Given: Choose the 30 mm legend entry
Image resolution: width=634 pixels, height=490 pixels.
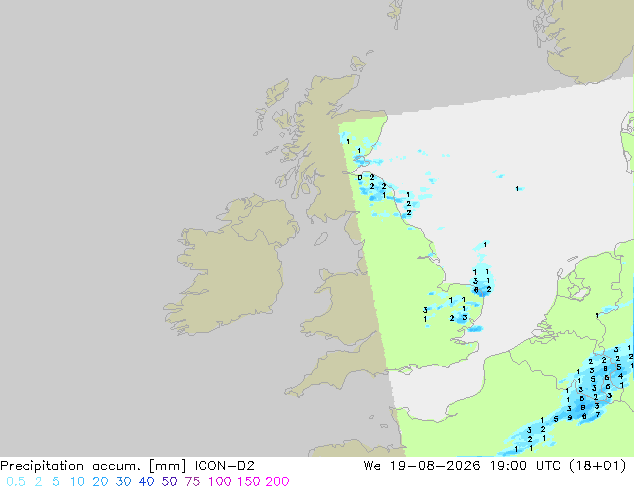Looking at the screenshot, I should 123,482.
